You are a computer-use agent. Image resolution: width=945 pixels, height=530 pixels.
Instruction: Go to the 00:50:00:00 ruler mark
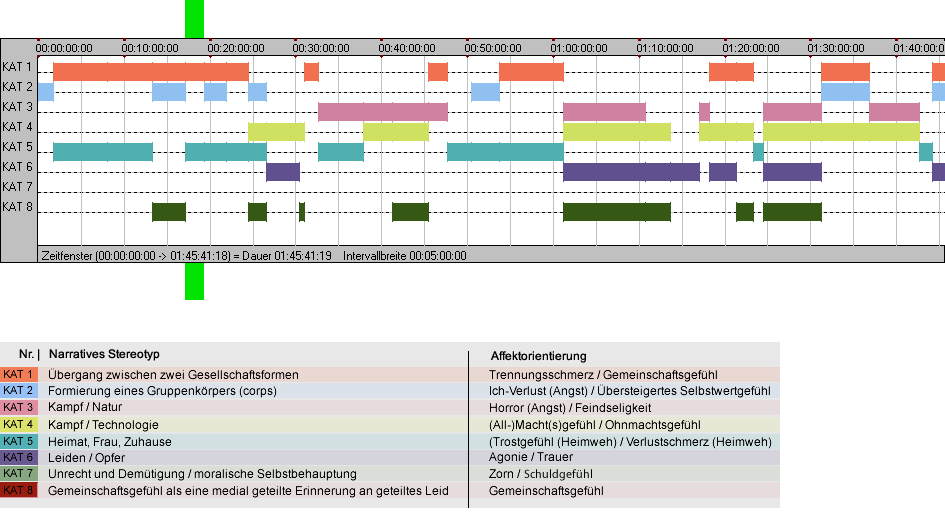tap(493, 48)
